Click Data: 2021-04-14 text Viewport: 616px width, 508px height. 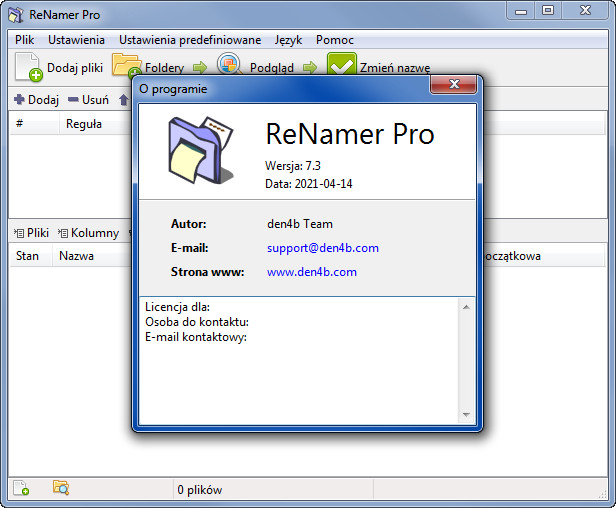308,184
